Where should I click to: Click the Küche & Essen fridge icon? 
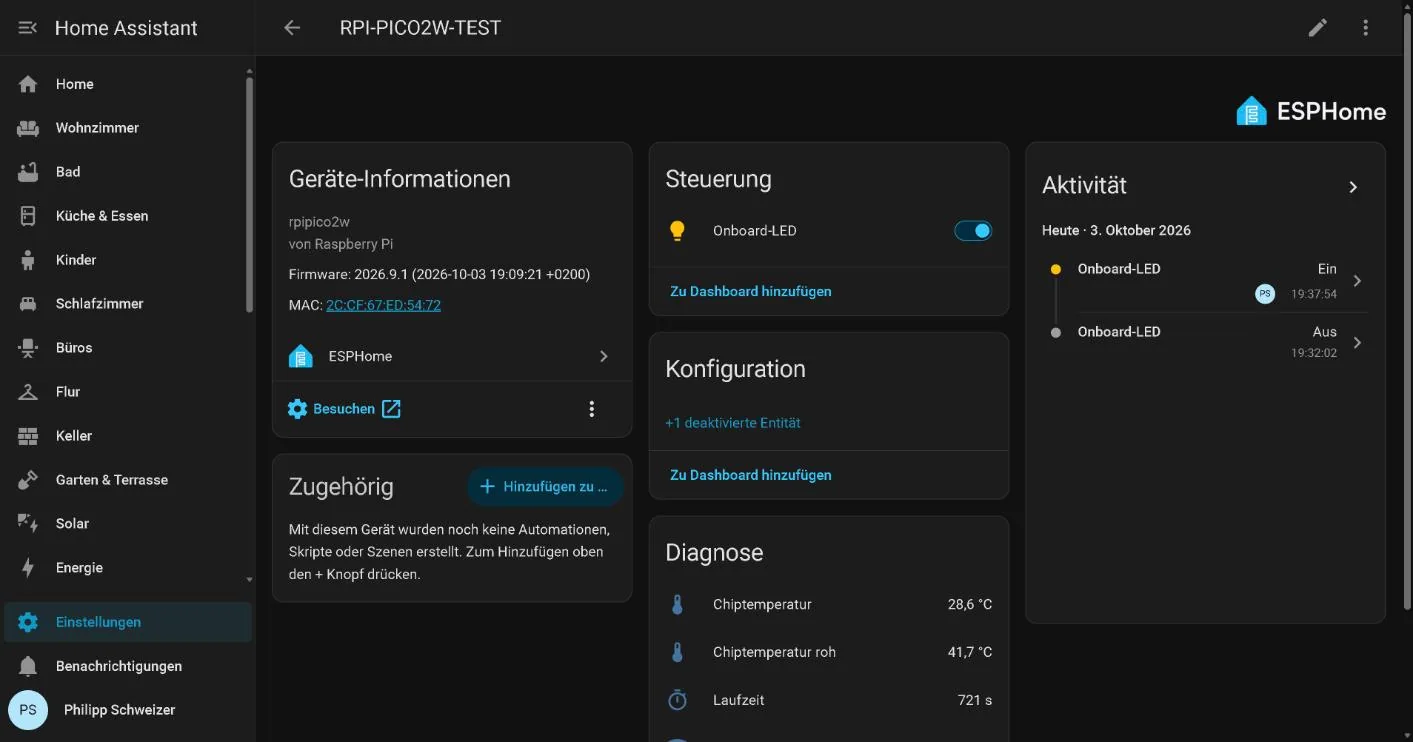coord(28,216)
